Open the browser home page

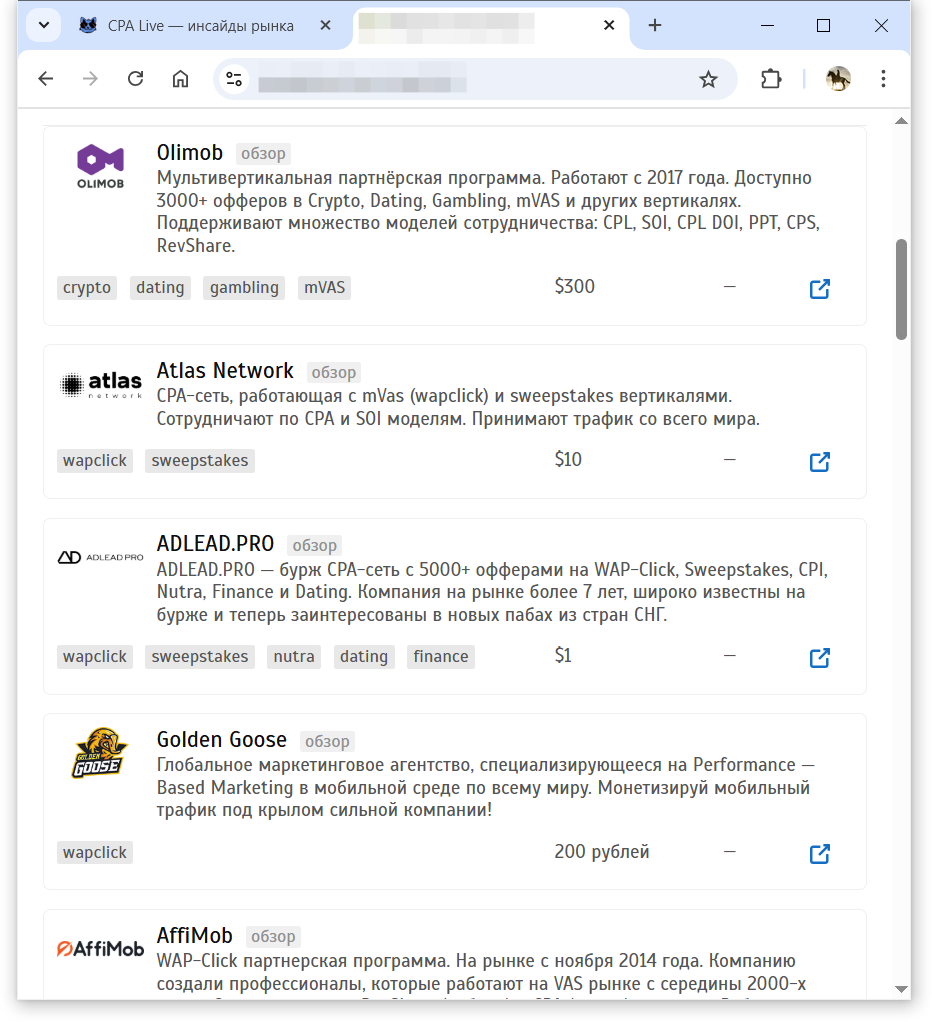coord(181,79)
